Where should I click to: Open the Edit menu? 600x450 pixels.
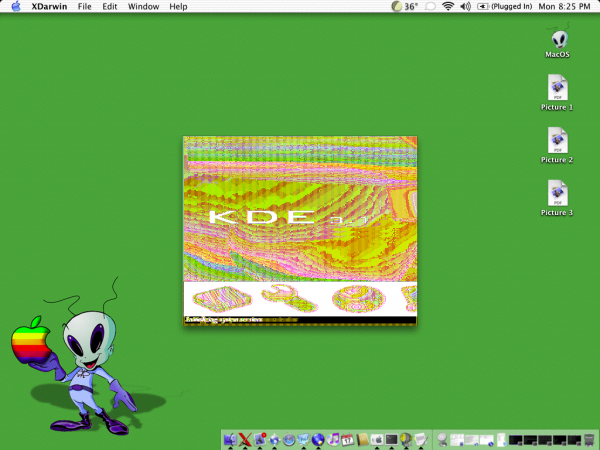109,7
